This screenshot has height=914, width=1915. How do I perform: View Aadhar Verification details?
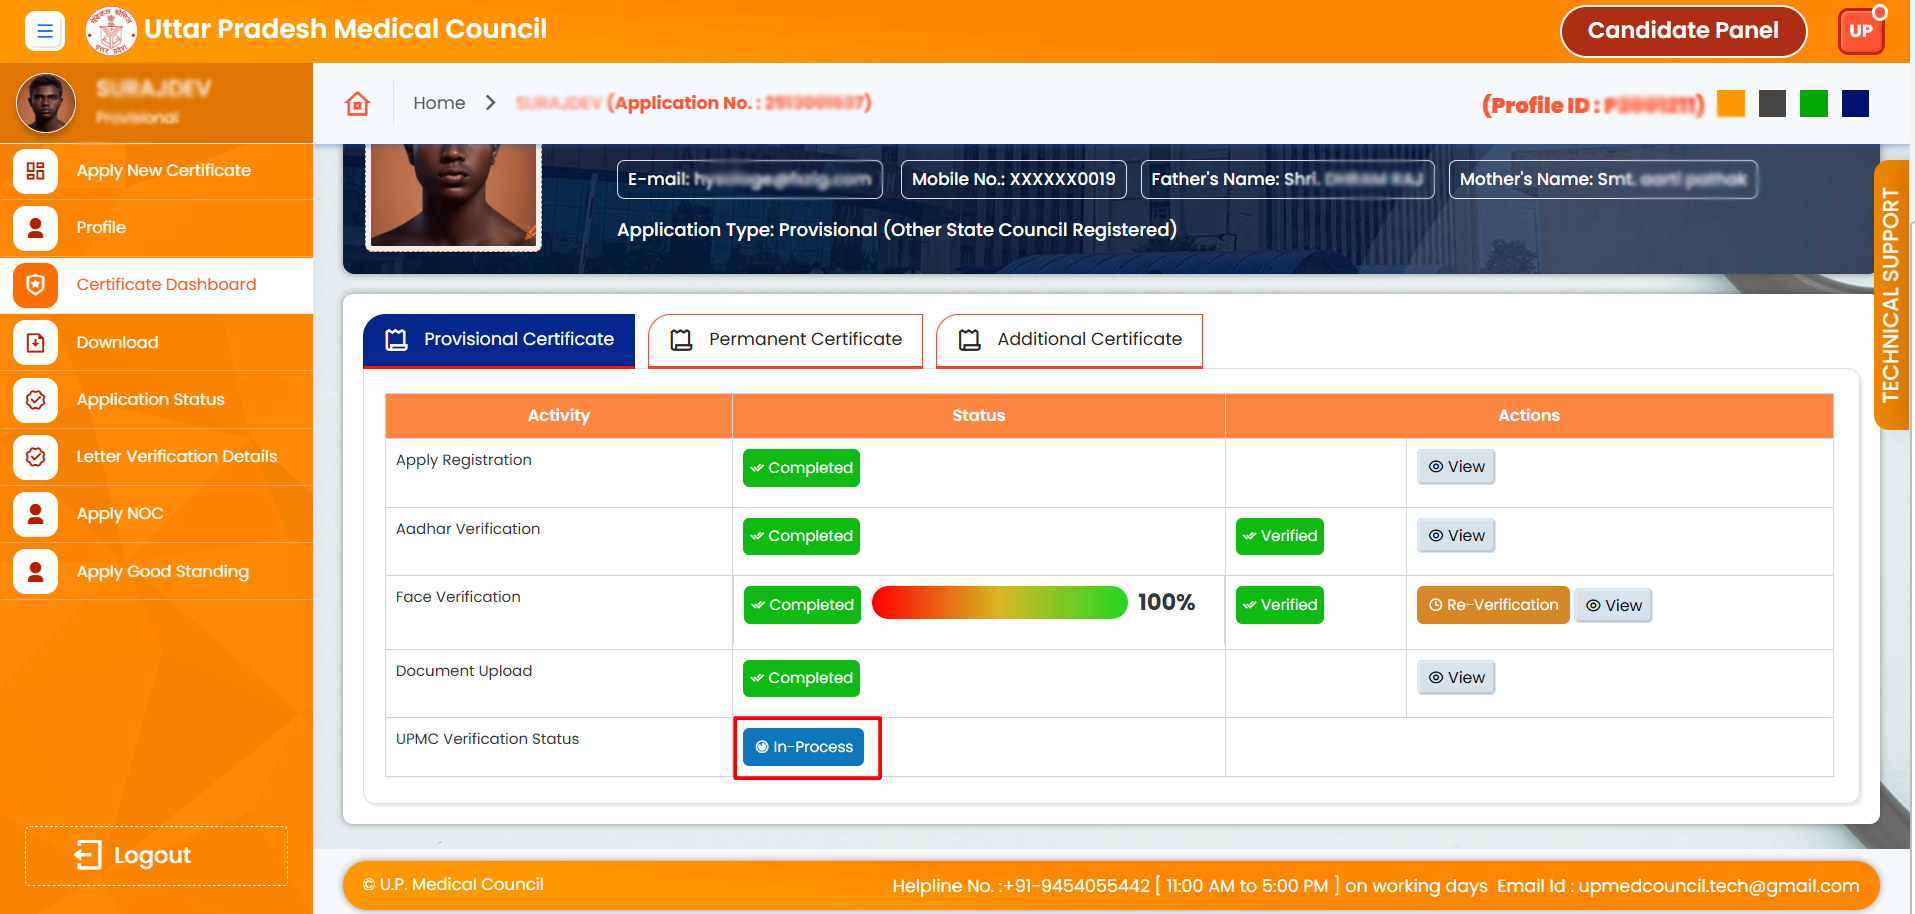point(1455,536)
